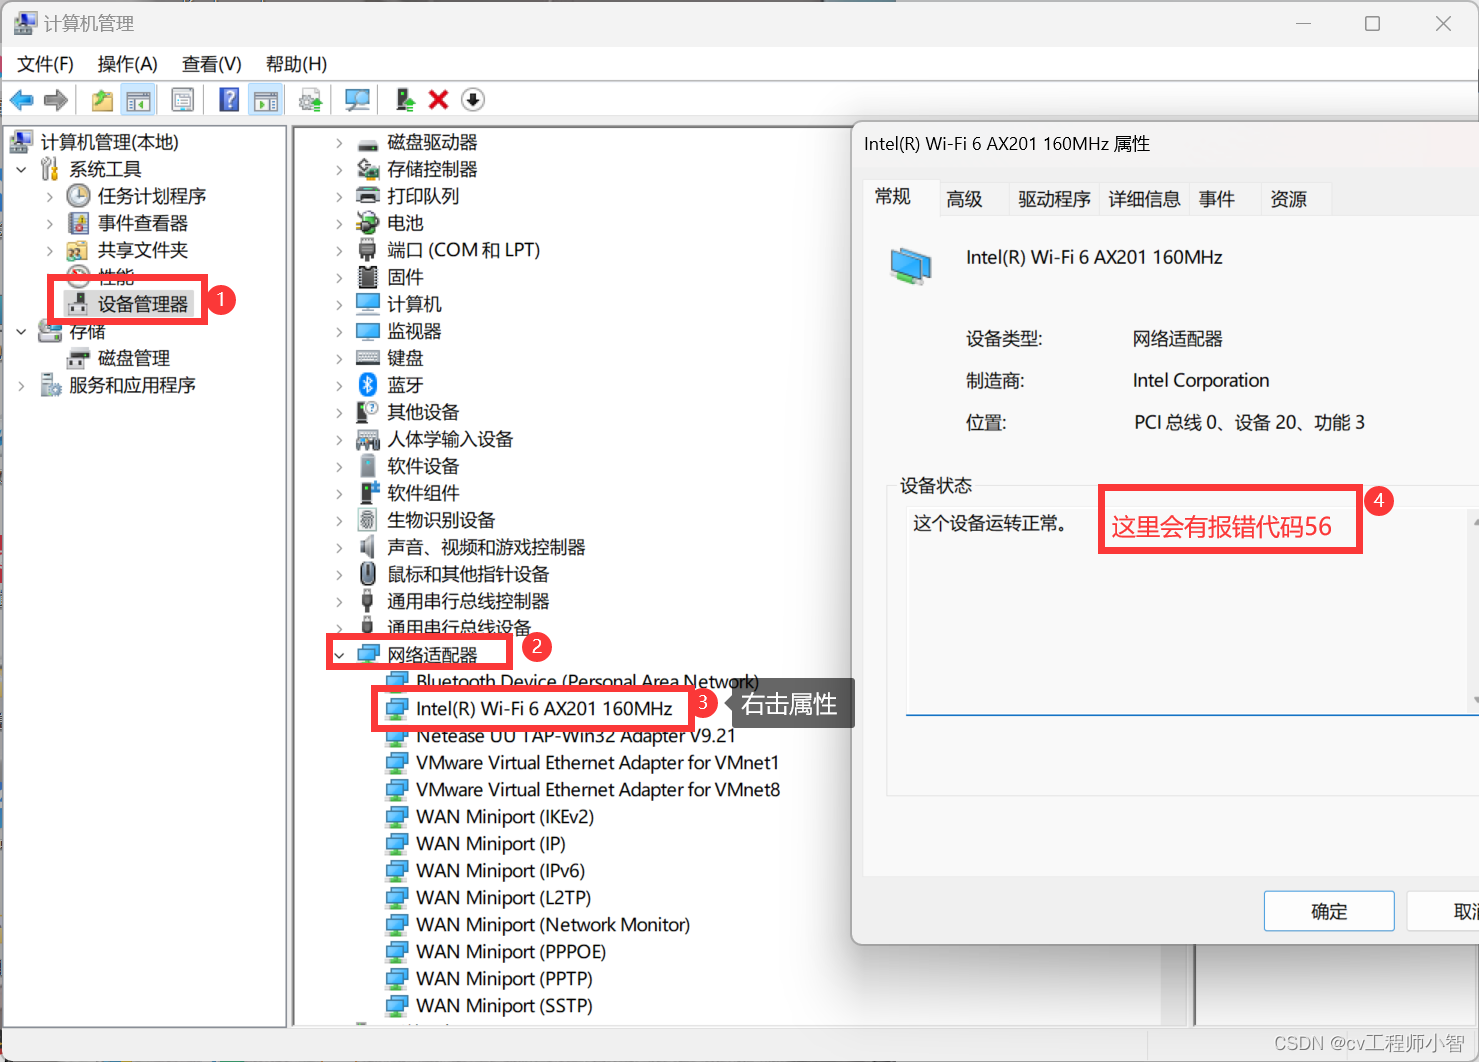Expand the 磁盘驱动器 category
This screenshot has height=1062, width=1479.
339,142
